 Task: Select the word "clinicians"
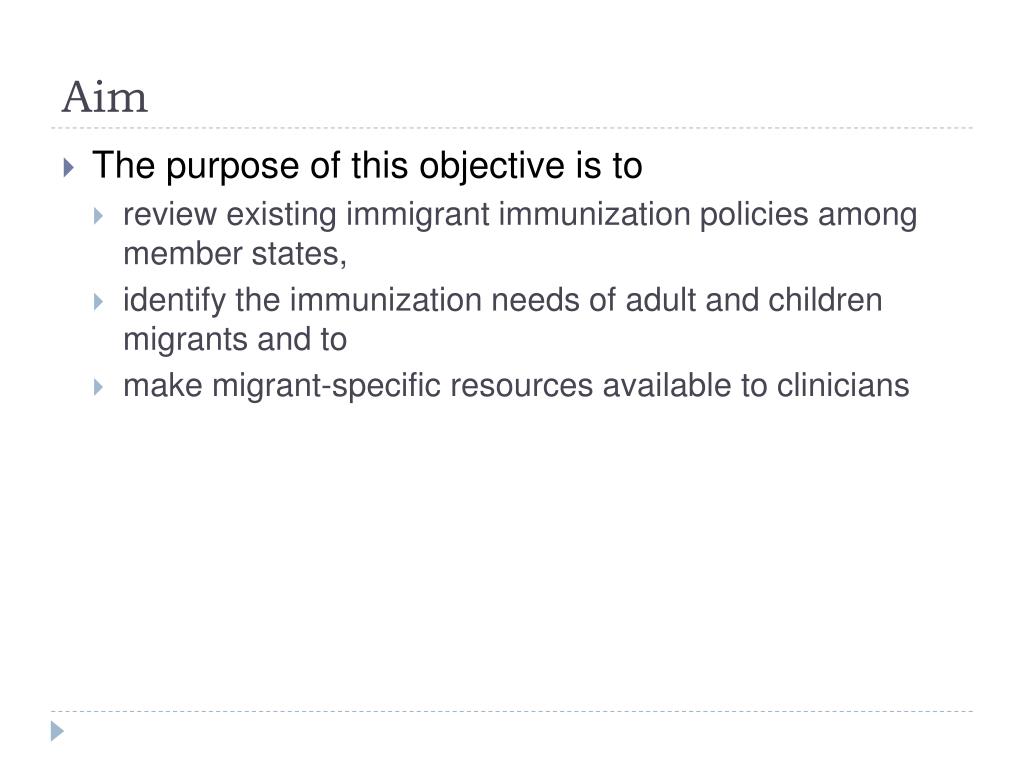(x=843, y=385)
